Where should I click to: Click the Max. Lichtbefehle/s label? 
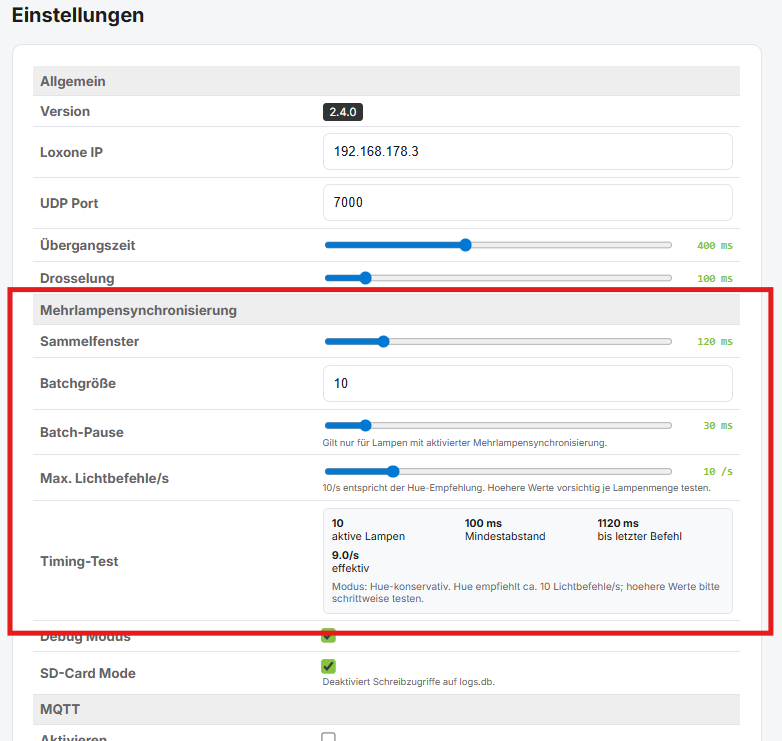[x=104, y=478]
